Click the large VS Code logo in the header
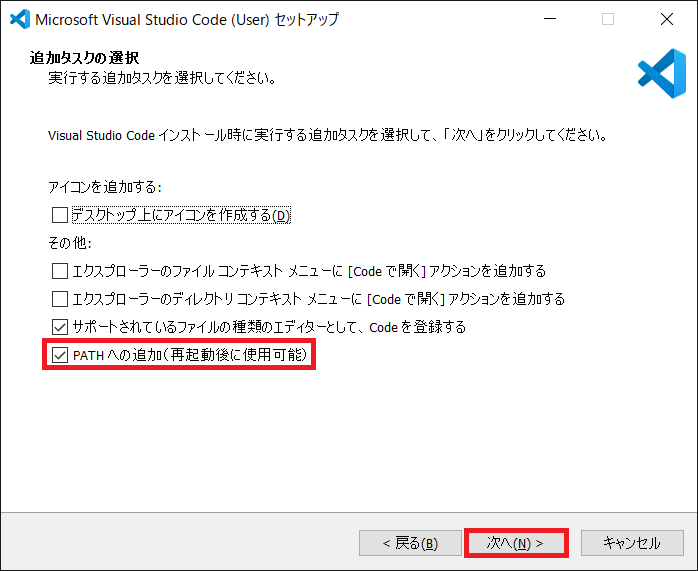This screenshot has height=571, width=698. [x=662, y=73]
